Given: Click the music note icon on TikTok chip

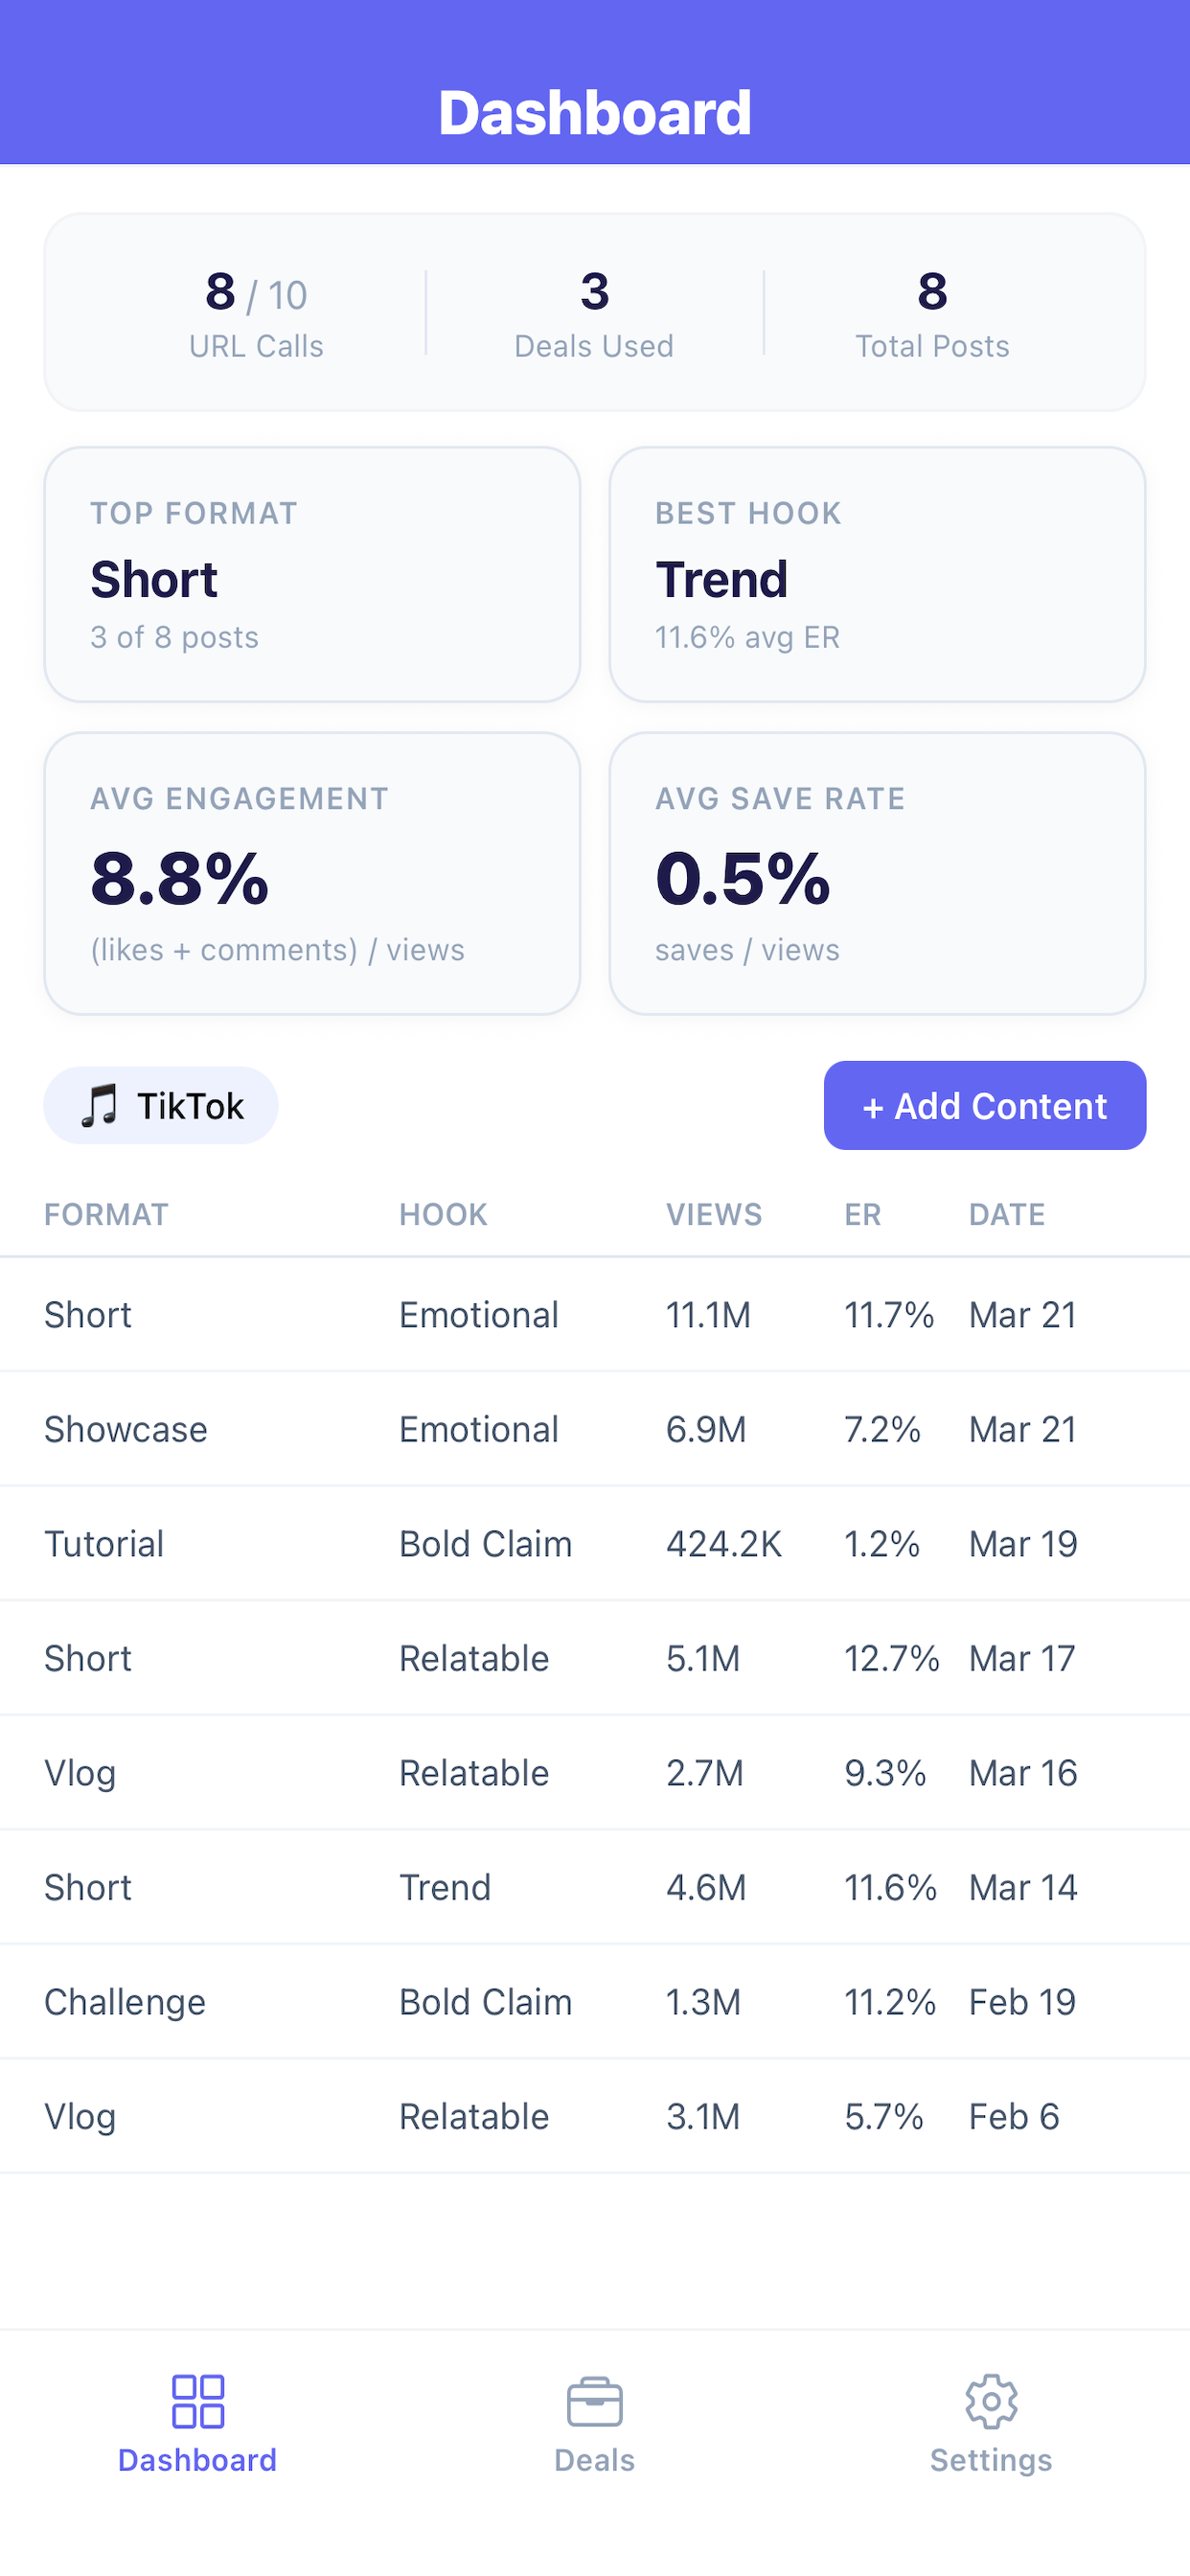Looking at the screenshot, I should (100, 1106).
